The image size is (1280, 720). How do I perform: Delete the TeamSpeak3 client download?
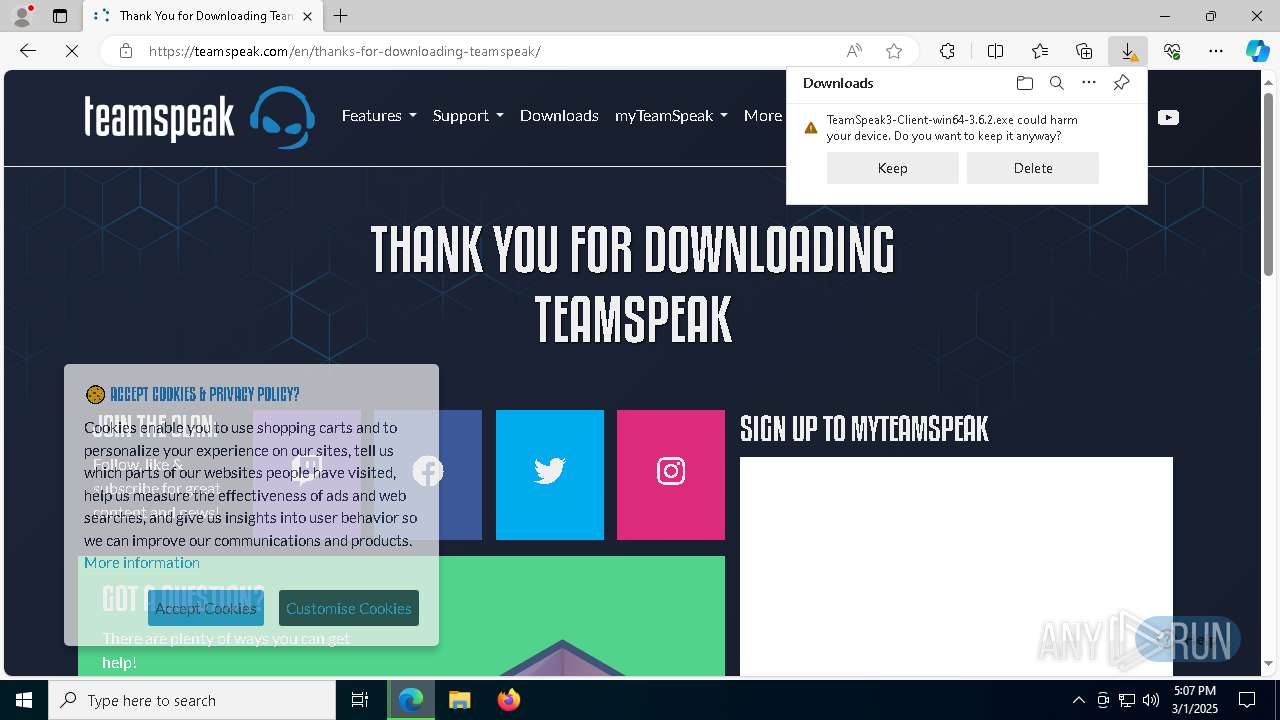point(1033,168)
